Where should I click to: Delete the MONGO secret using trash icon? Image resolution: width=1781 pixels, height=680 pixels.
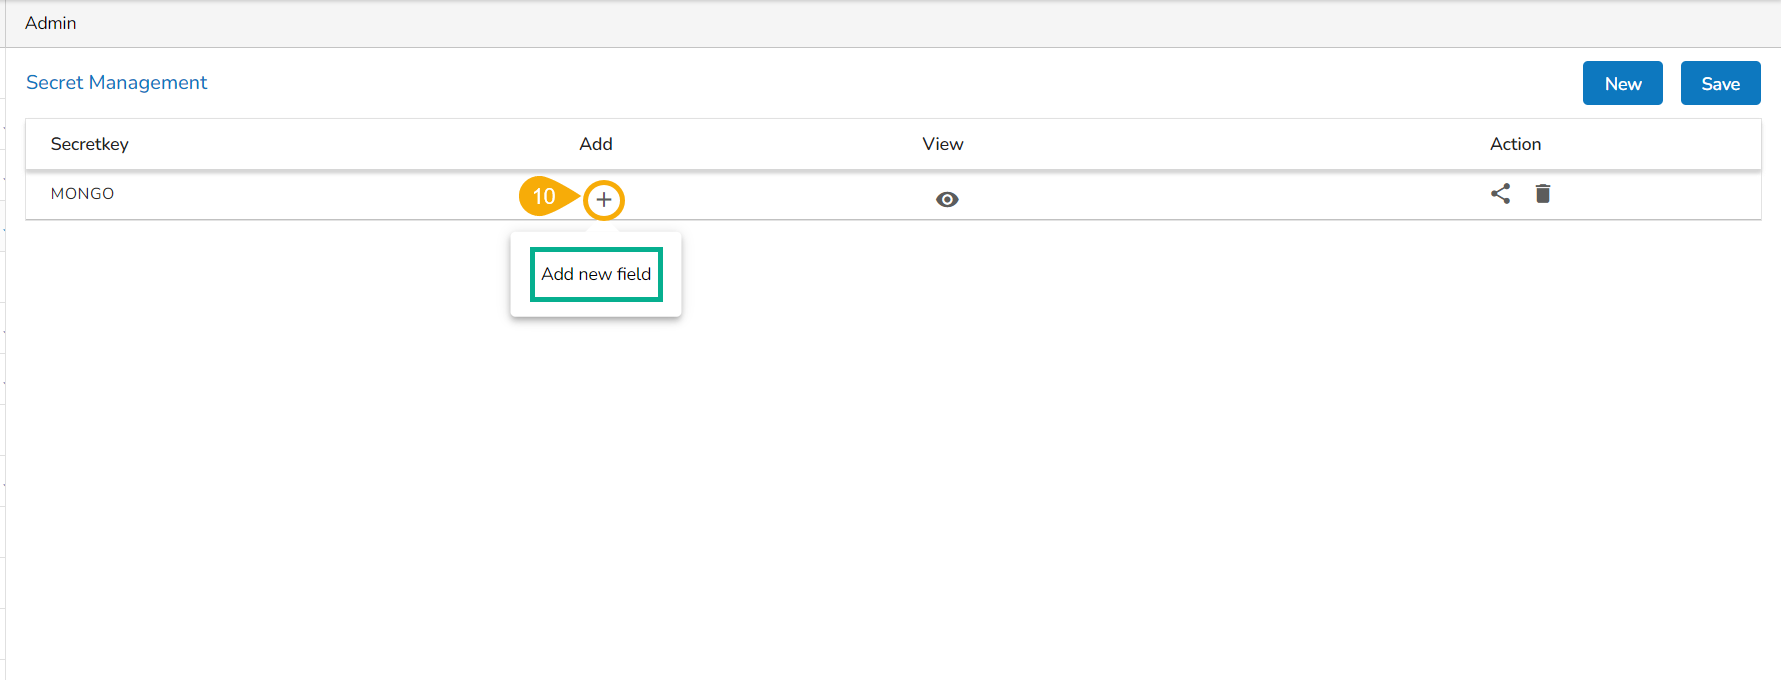[1543, 194]
